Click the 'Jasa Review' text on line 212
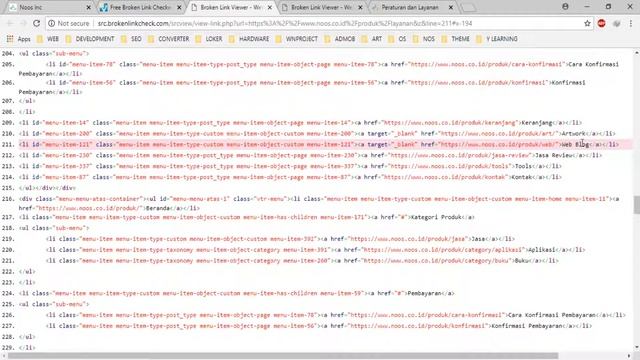Image resolution: width=640 pixels, height=360 pixels. [x=554, y=156]
